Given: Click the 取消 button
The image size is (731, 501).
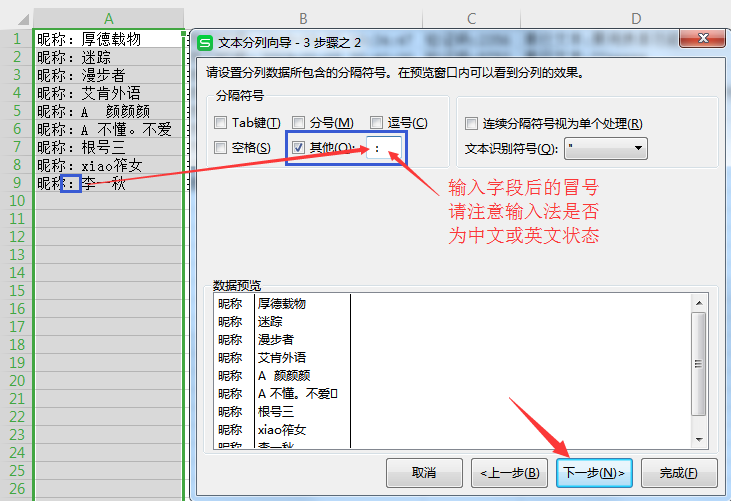Looking at the screenshot, I should [424, 472].
